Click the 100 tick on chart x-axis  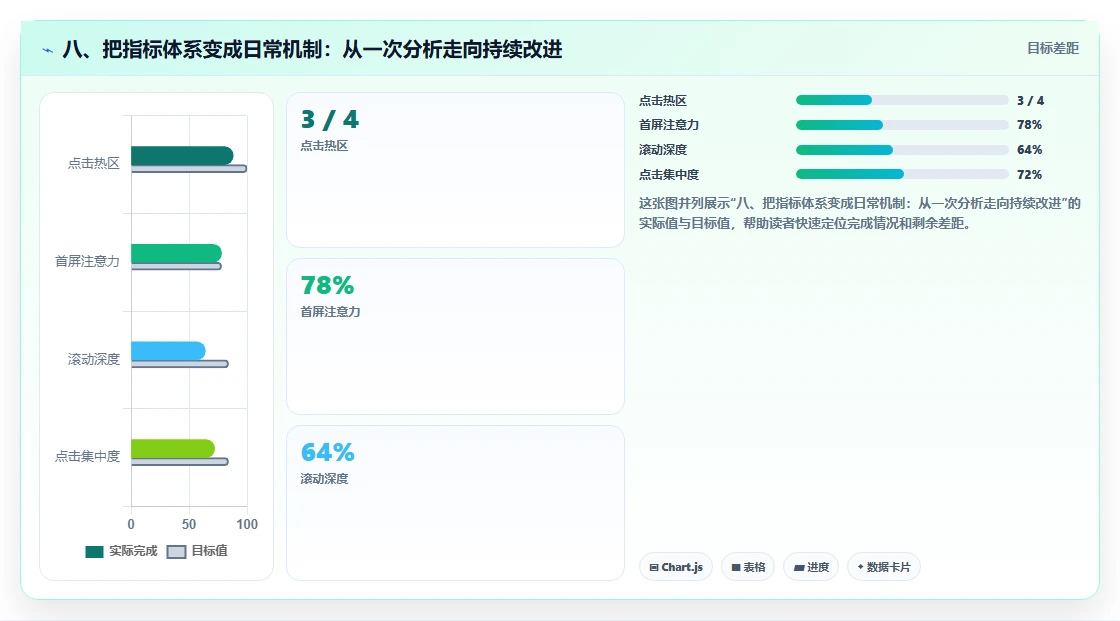tap(247, 524)
